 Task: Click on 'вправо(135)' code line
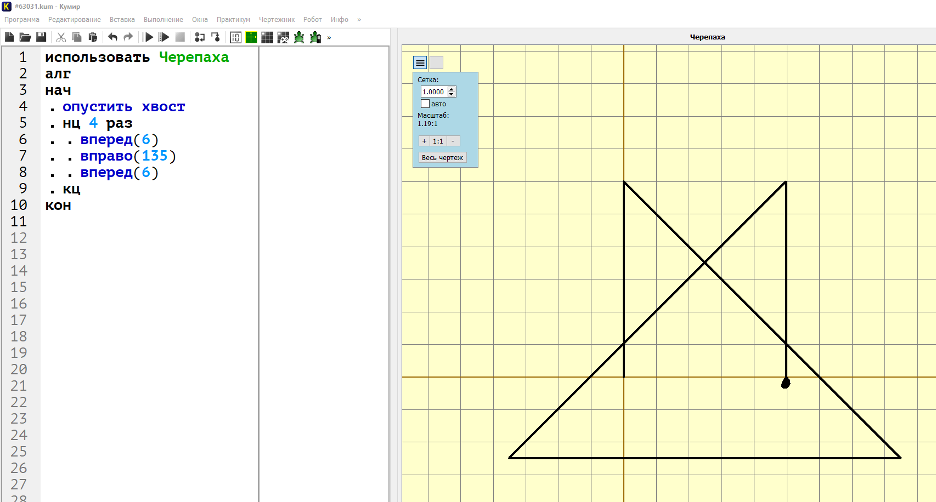click(x=128, y=156)
